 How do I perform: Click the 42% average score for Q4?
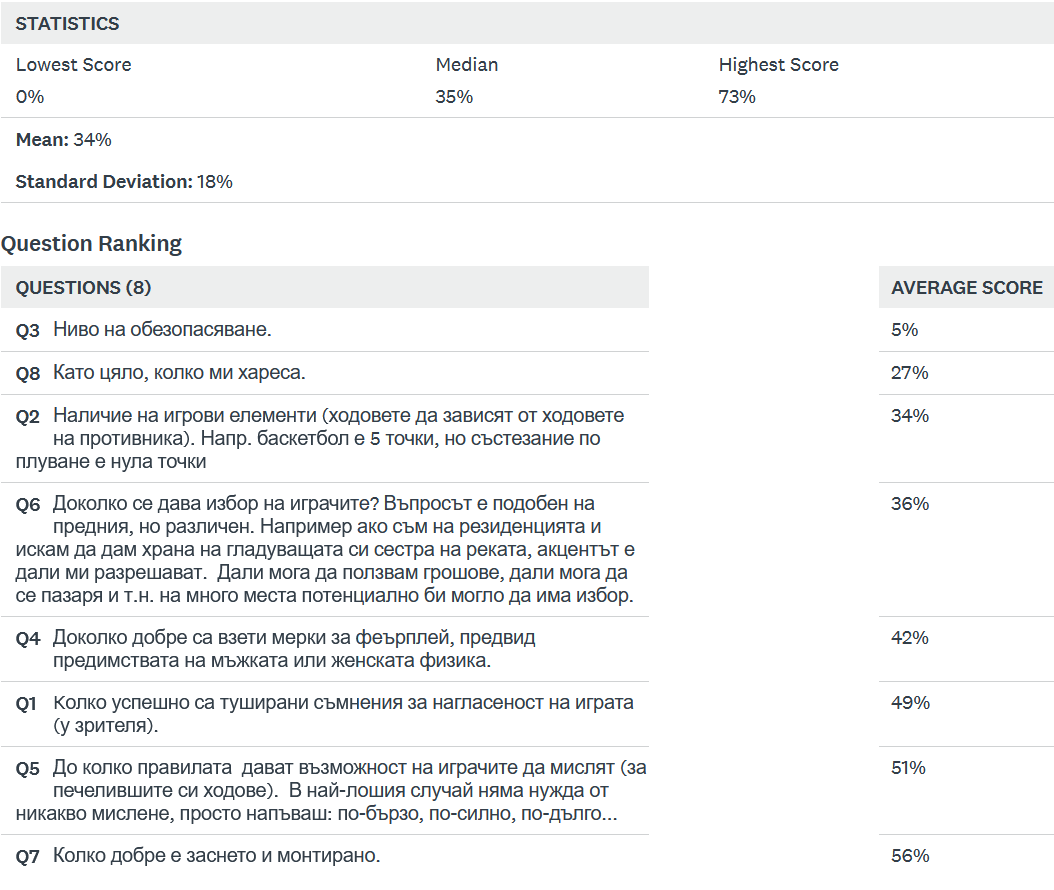pyautogui.click(x=909, y=638)
